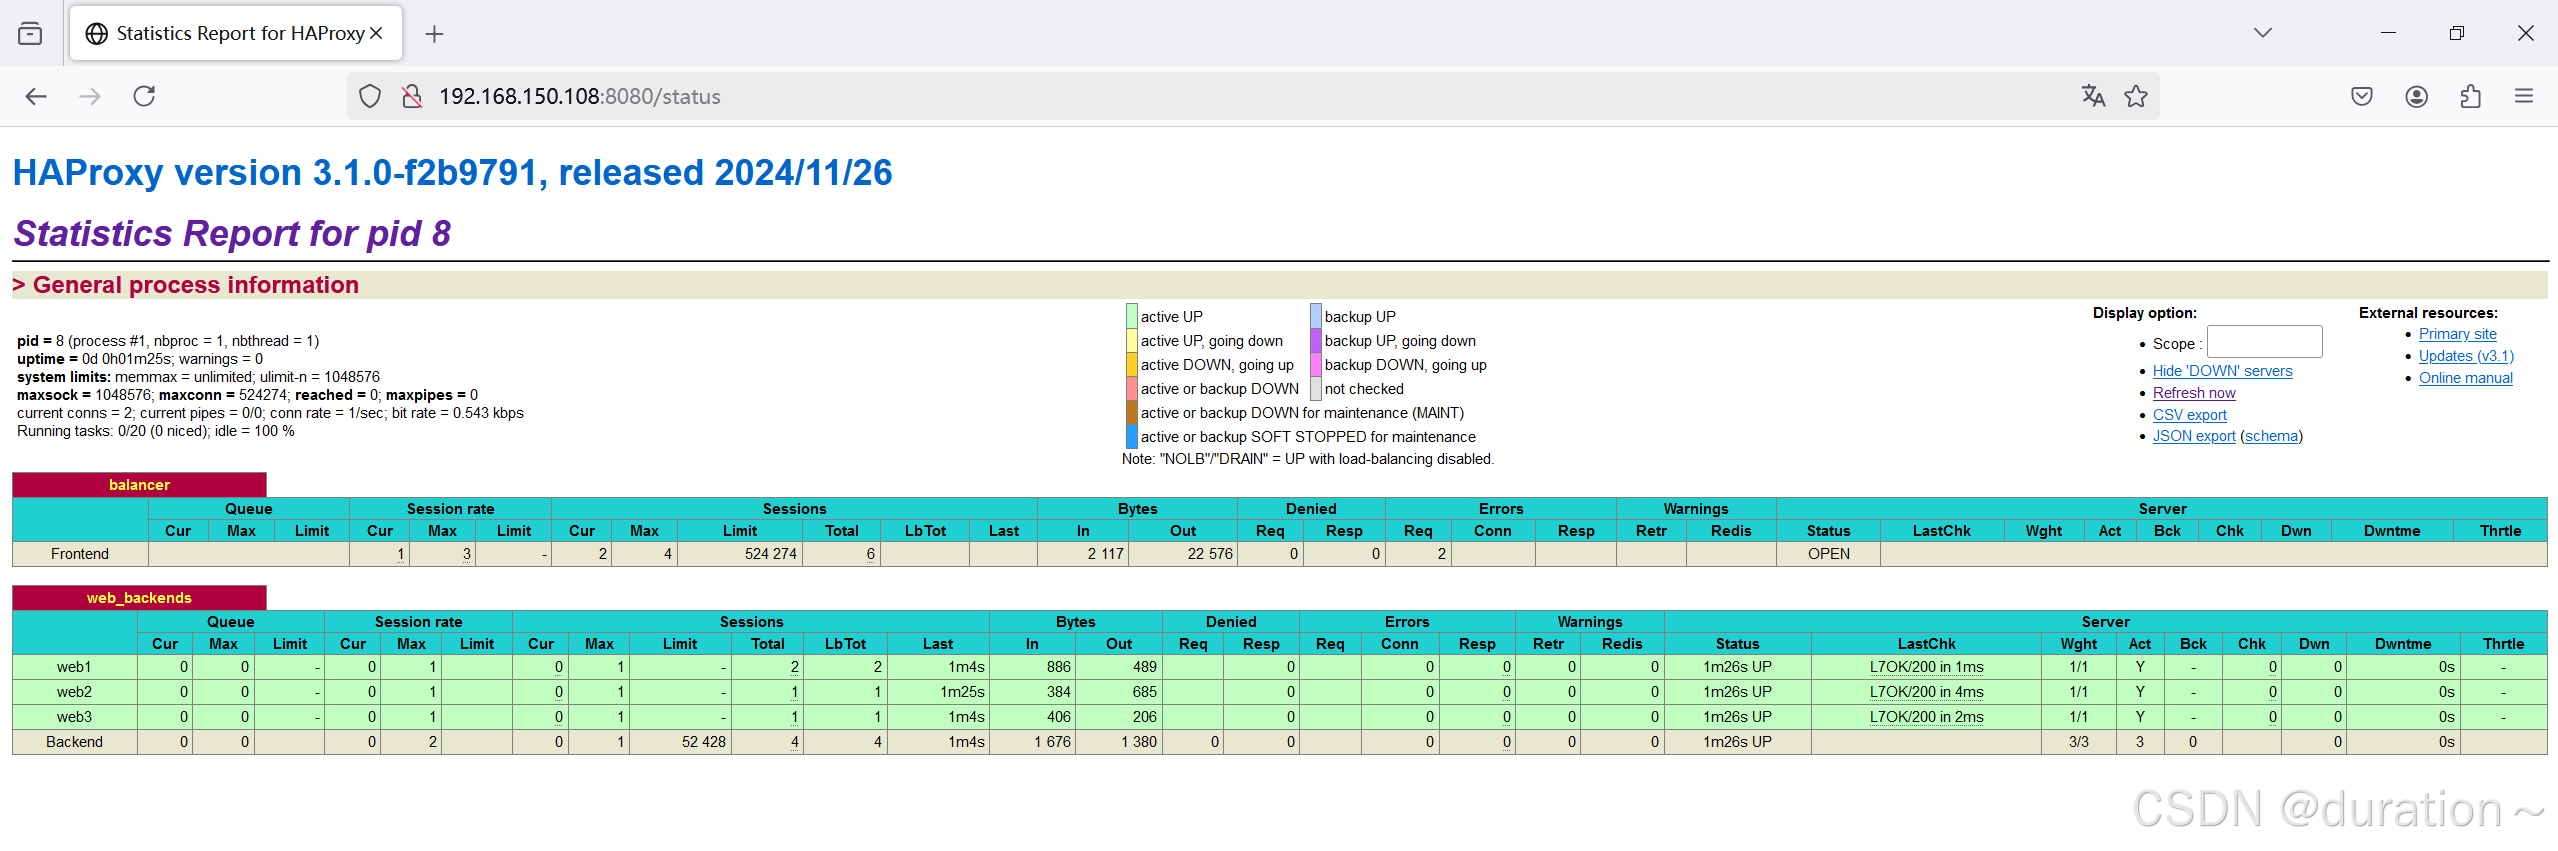This screenshot has width=2558, height=851.
Task: Click the balancer proxy title
Action: (x=139, y=485)
